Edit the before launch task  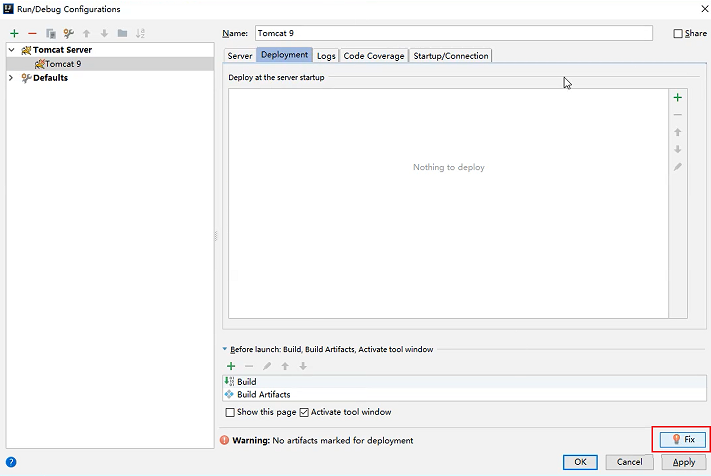coord(267,366)
